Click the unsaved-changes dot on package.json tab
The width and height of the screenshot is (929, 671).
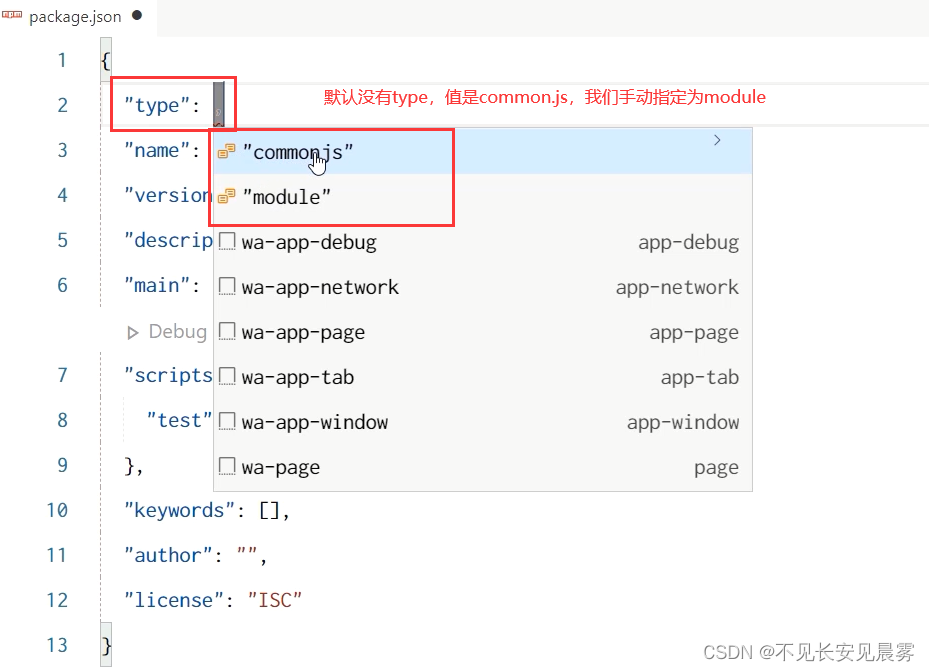point(137,16)
